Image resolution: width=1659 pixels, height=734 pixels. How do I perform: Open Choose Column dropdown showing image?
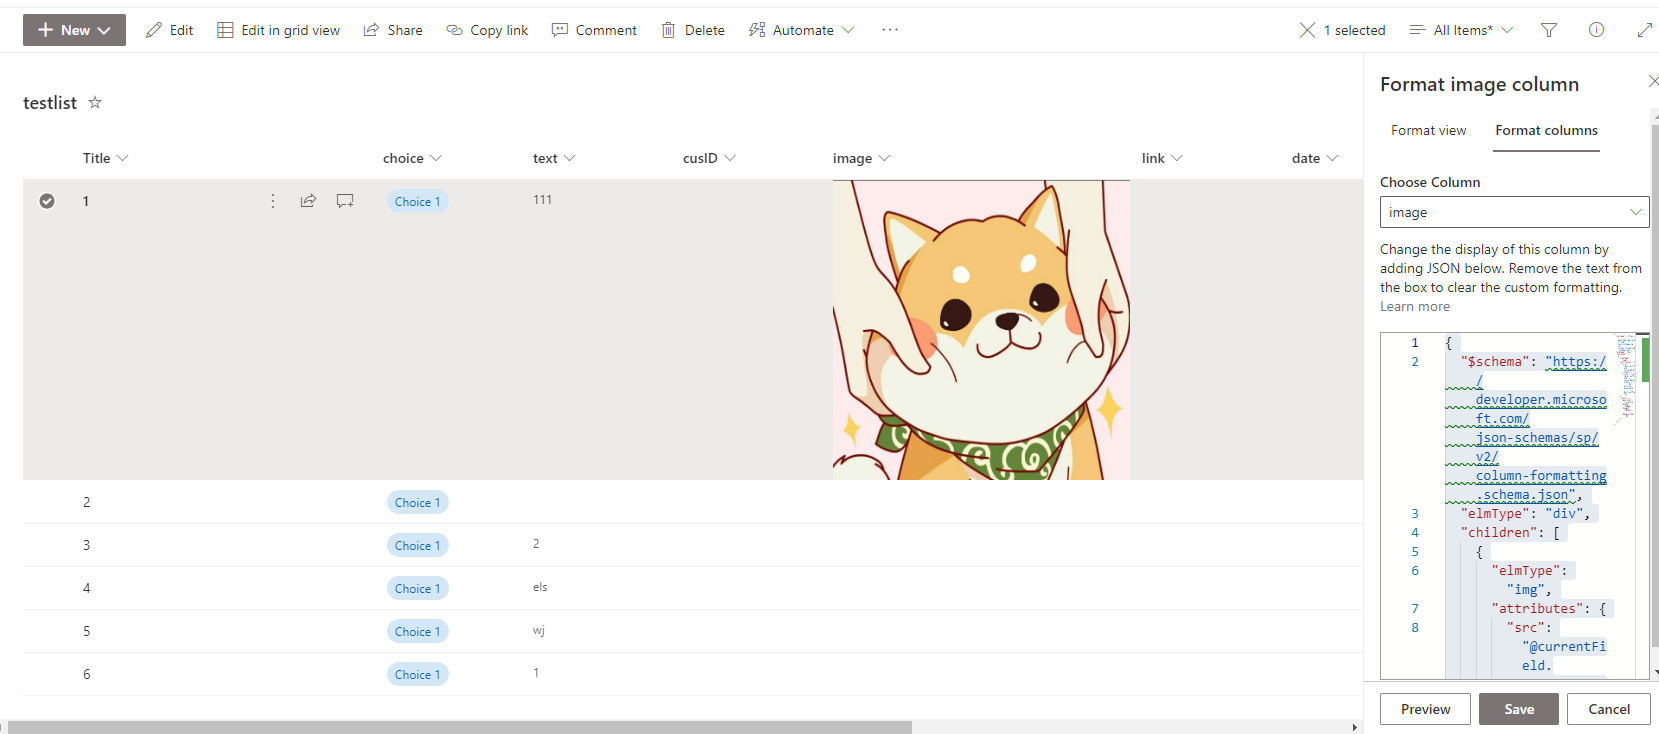(1514, 212)
